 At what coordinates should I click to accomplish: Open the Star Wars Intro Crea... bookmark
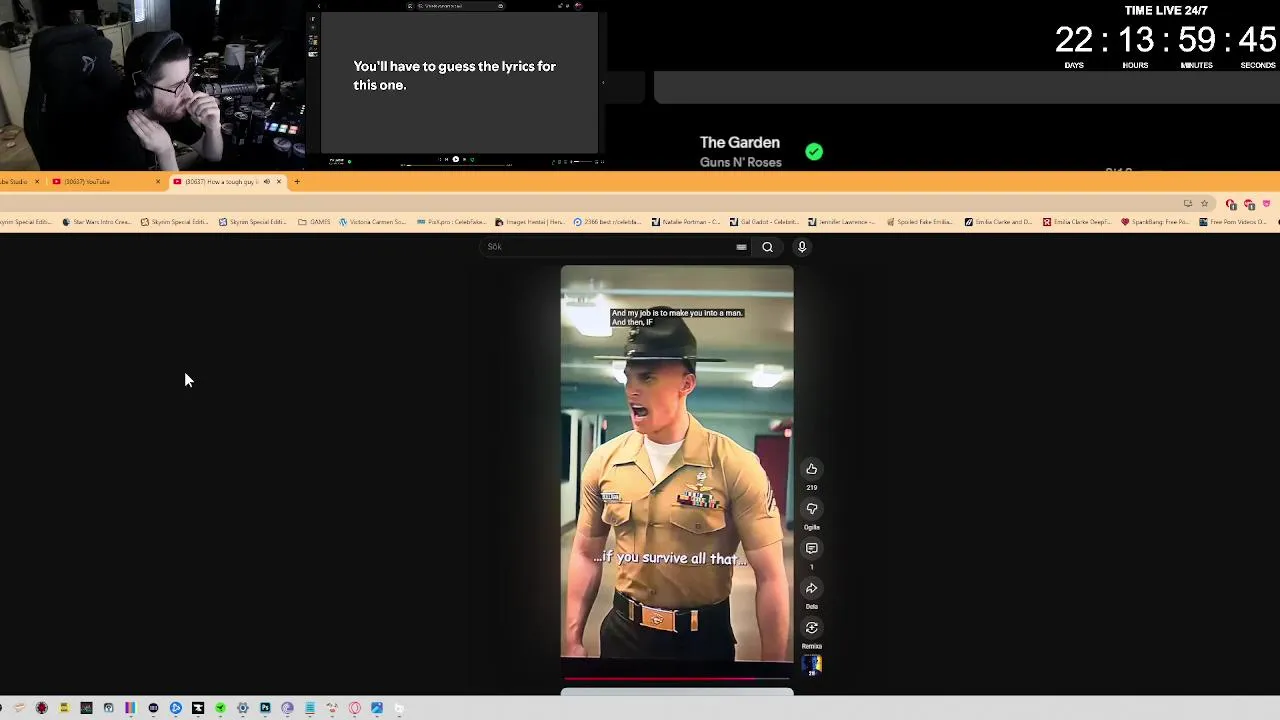[96, 222]
